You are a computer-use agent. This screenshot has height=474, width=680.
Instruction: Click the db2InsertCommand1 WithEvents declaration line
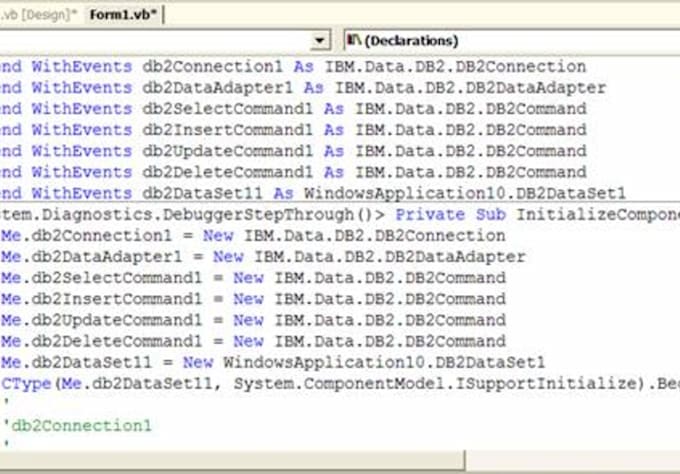(293, 130)
